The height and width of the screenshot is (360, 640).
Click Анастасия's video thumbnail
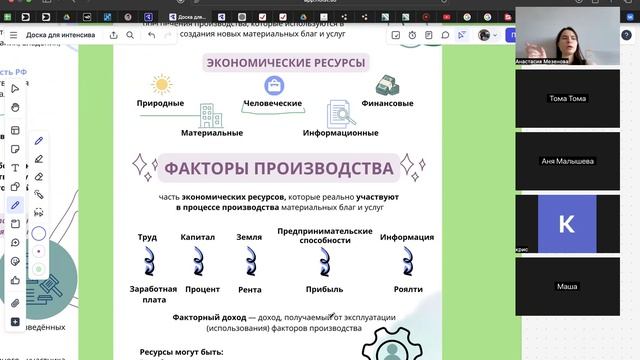pos(567,36)
